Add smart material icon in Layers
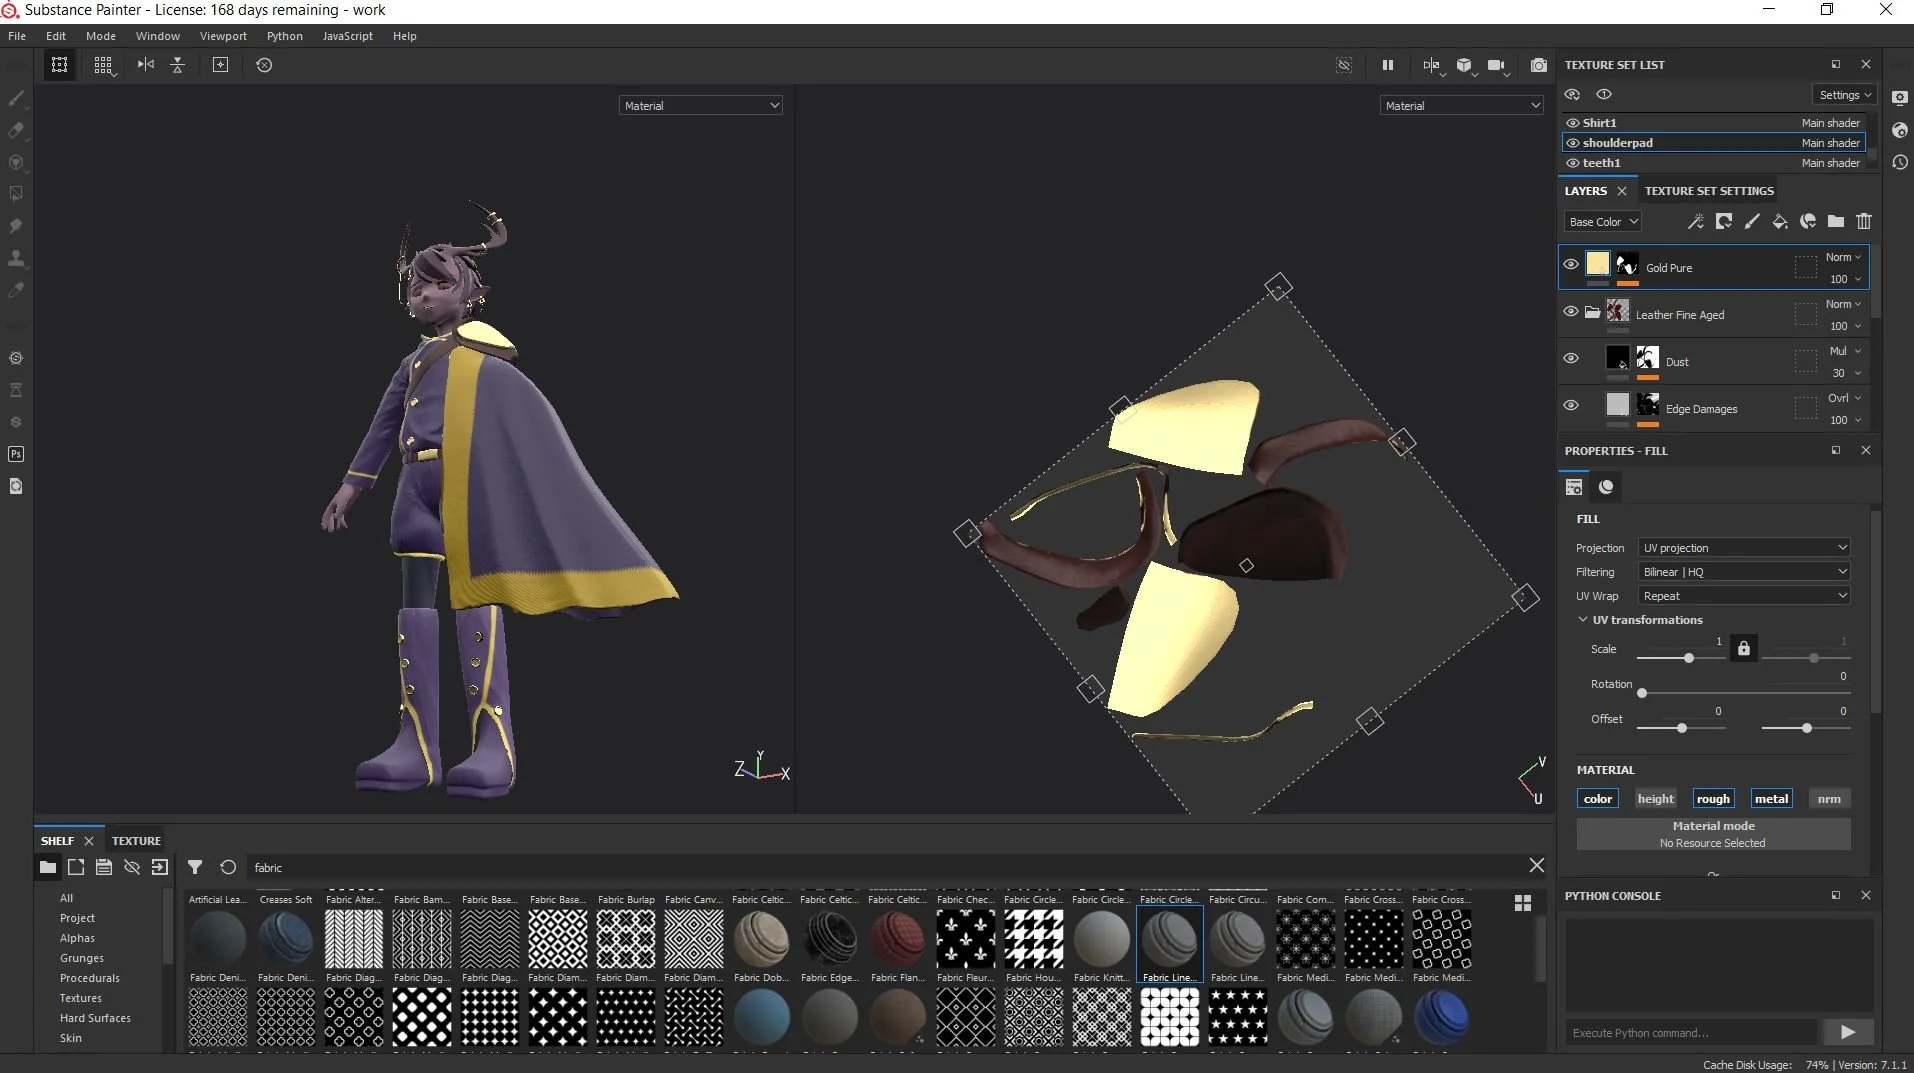 [1808, 222]
